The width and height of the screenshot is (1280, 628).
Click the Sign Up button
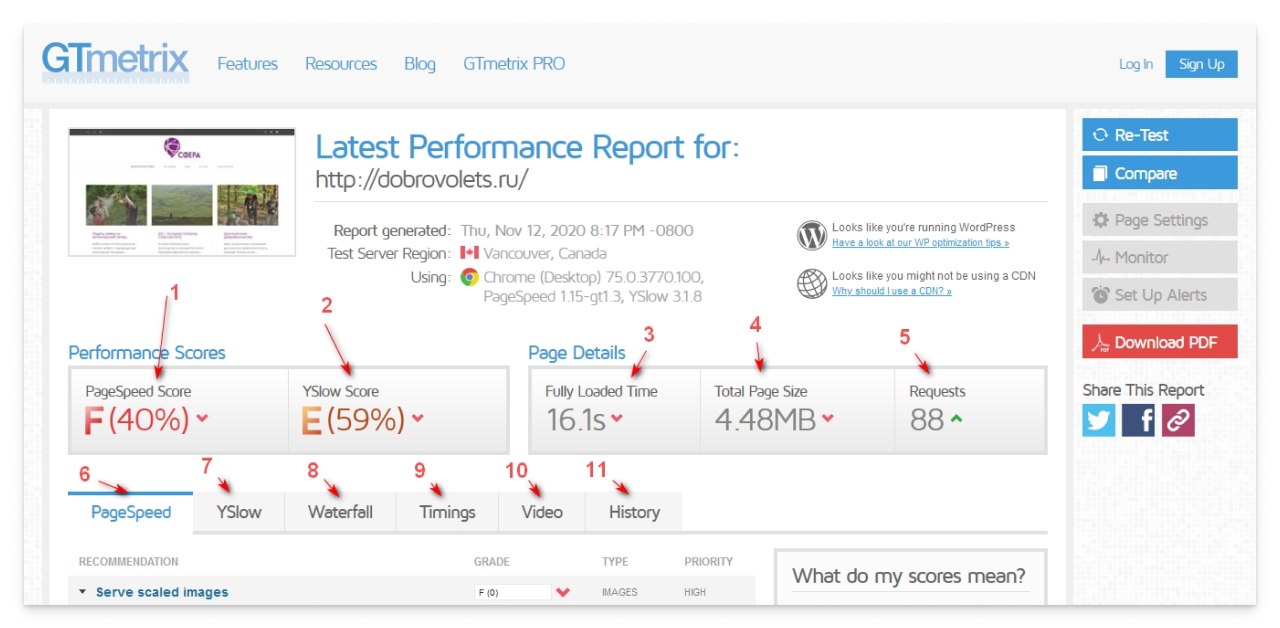coord(1201,64)
